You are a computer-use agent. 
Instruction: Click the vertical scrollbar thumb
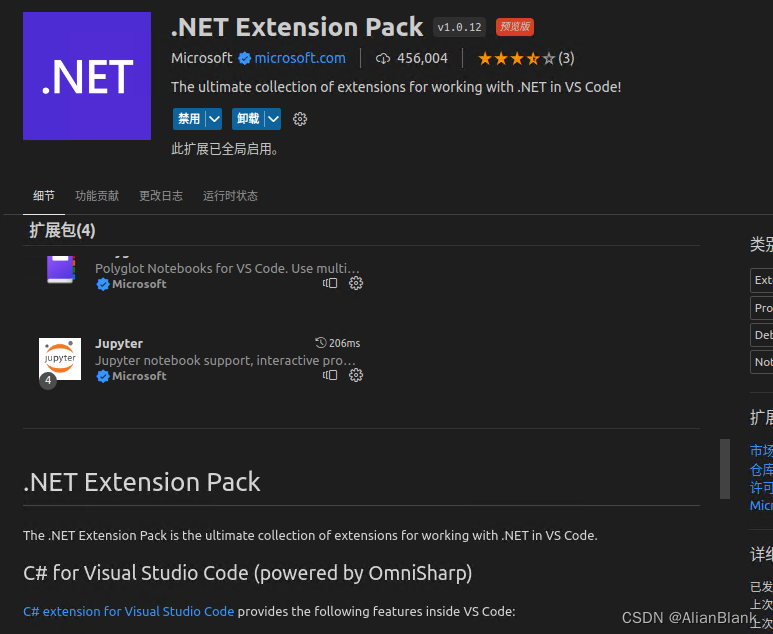click(725, 469)
